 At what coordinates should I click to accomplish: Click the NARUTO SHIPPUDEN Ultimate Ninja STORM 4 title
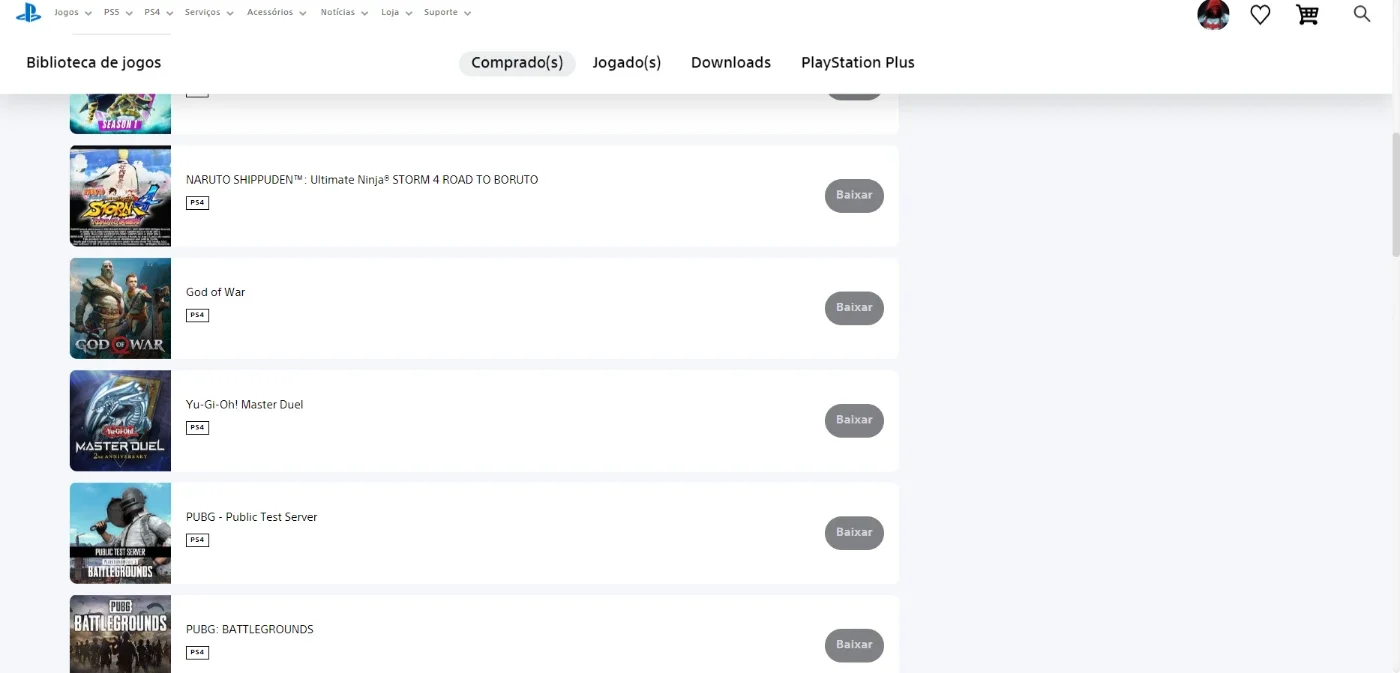[362, 180]
